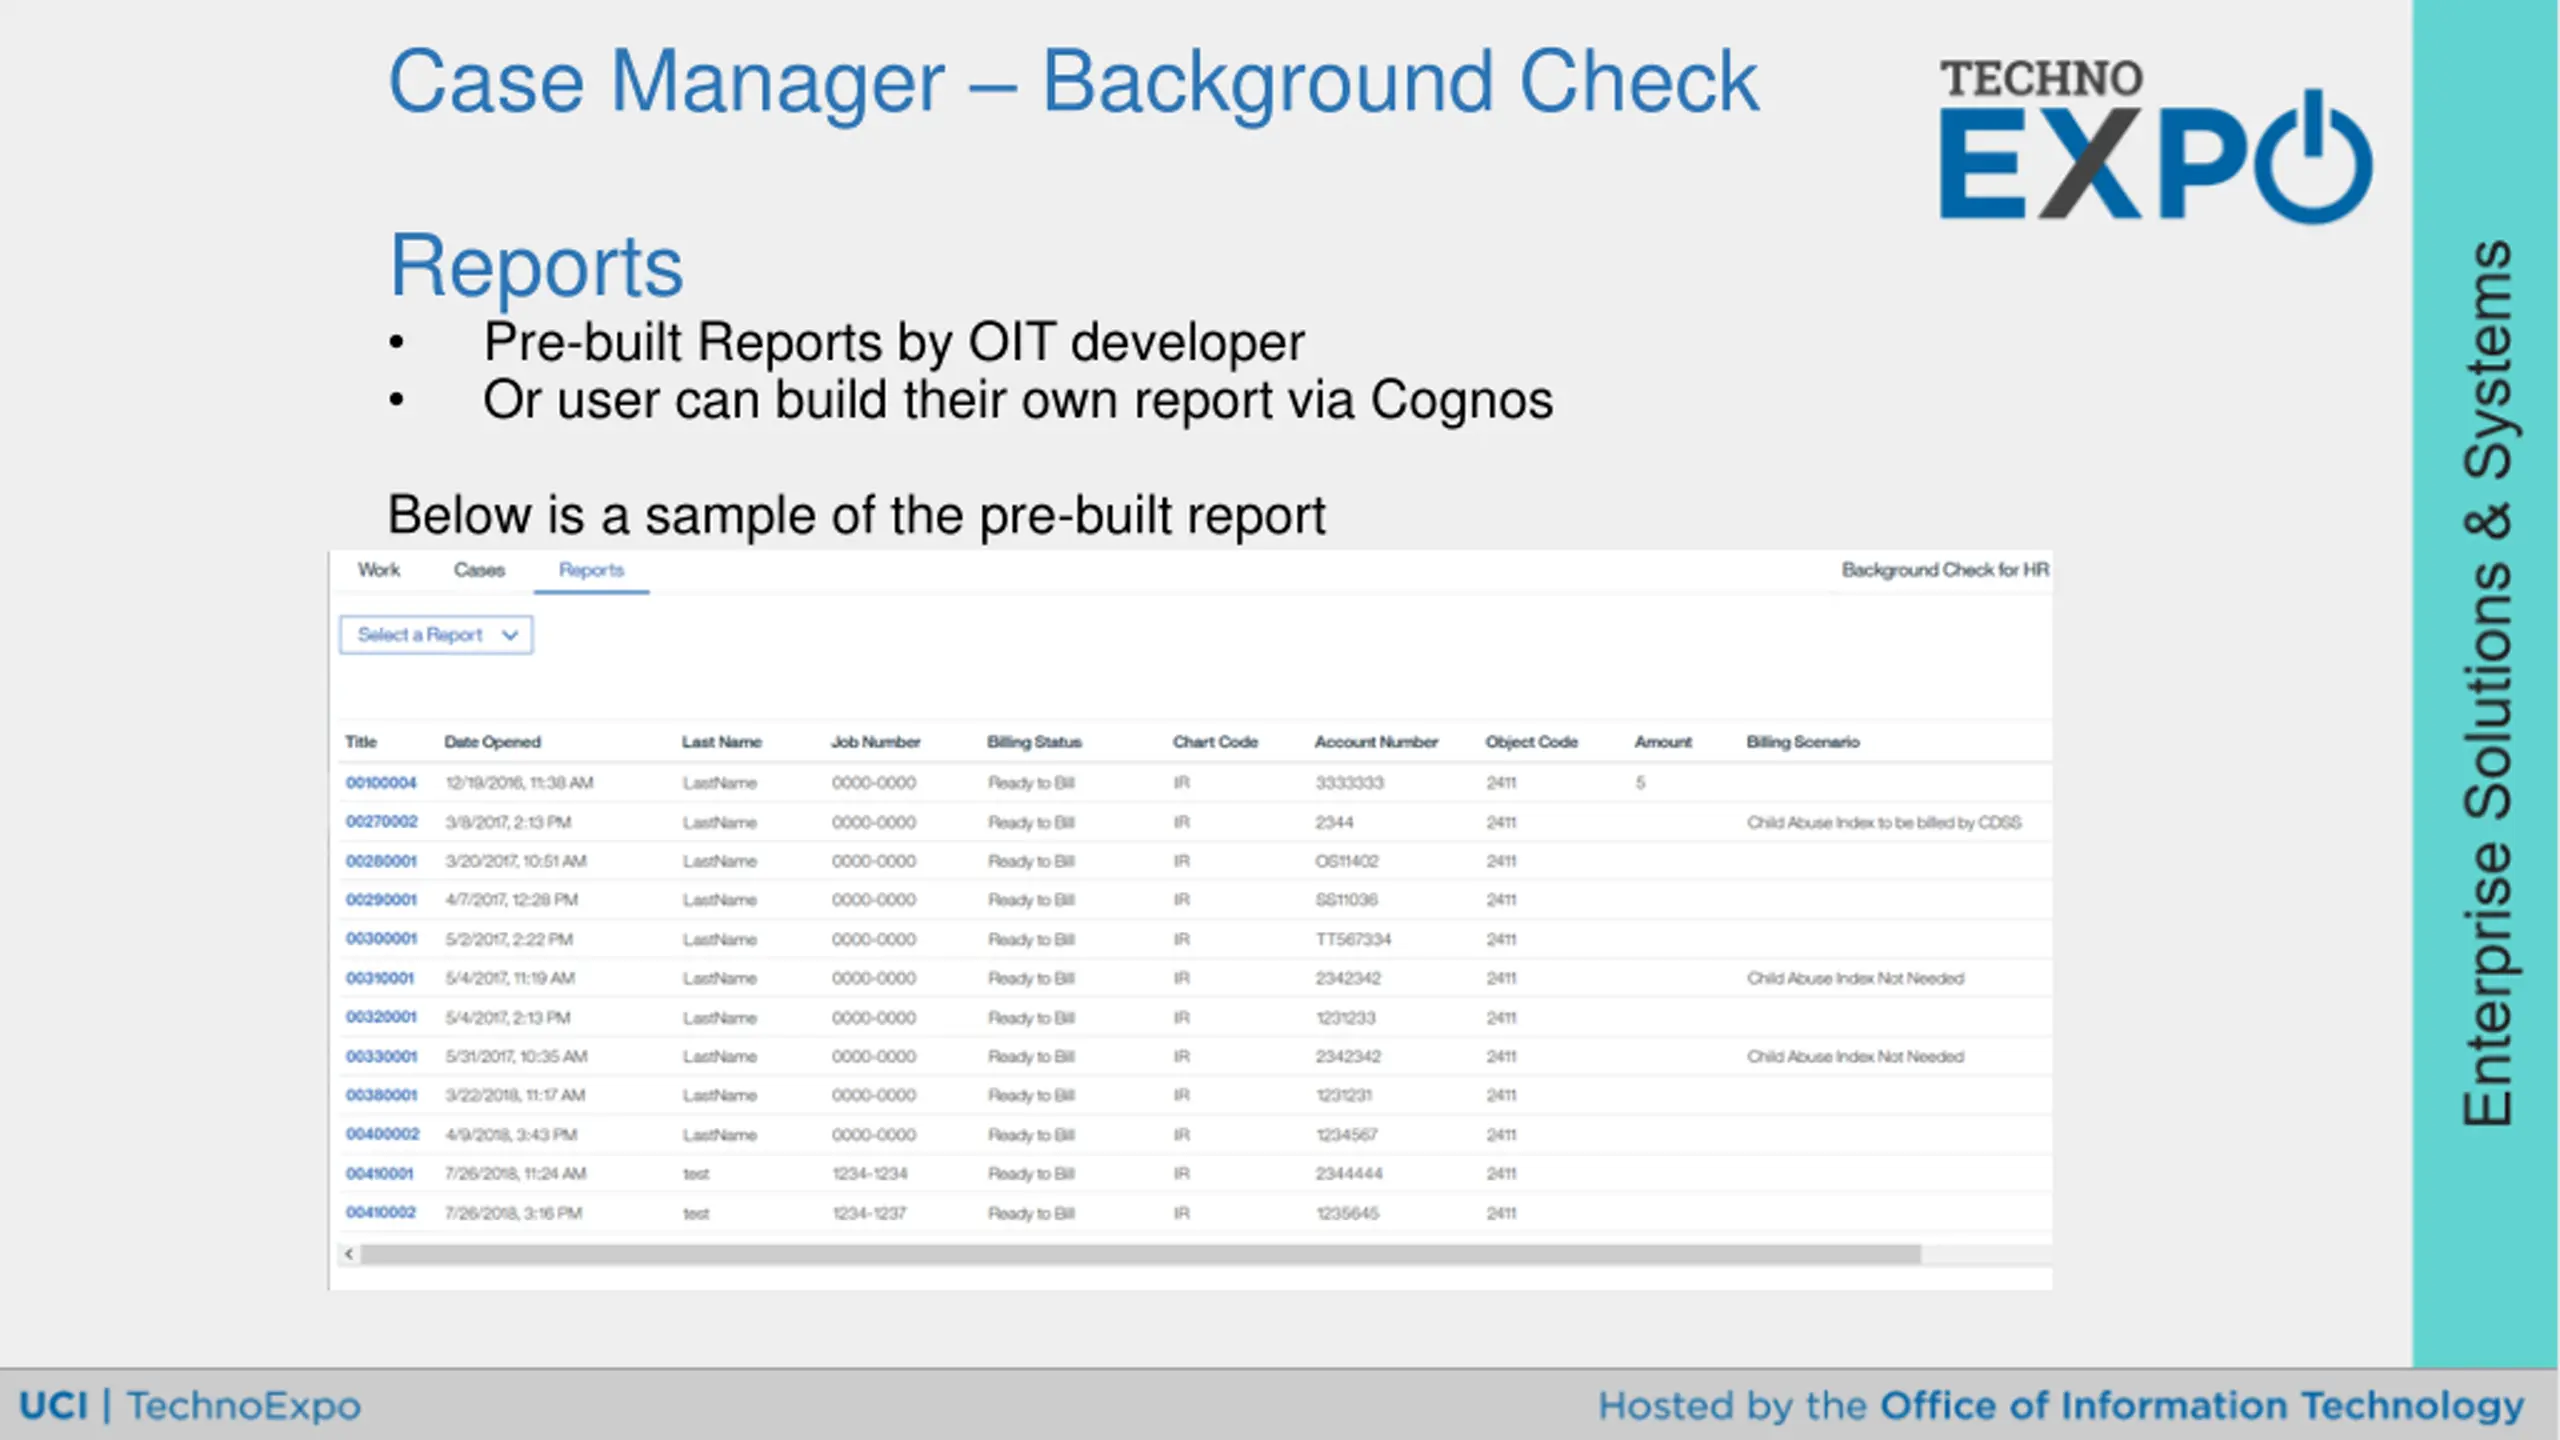Open case link 00410001
This screenshot has height=1440, width=2560.
pyautogui.click(x=380, y=1174)
